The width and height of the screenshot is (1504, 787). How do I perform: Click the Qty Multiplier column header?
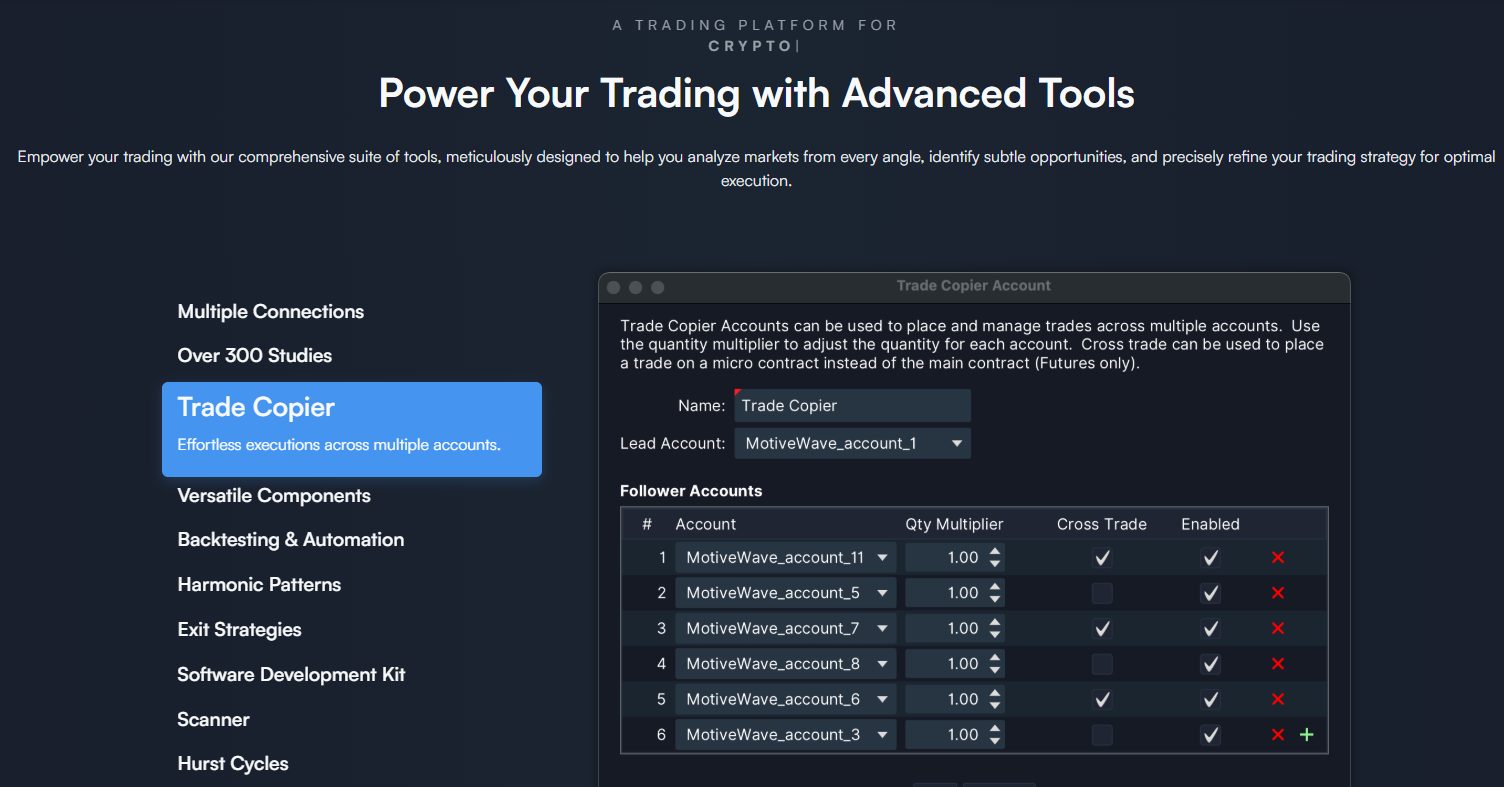(954, 524)
